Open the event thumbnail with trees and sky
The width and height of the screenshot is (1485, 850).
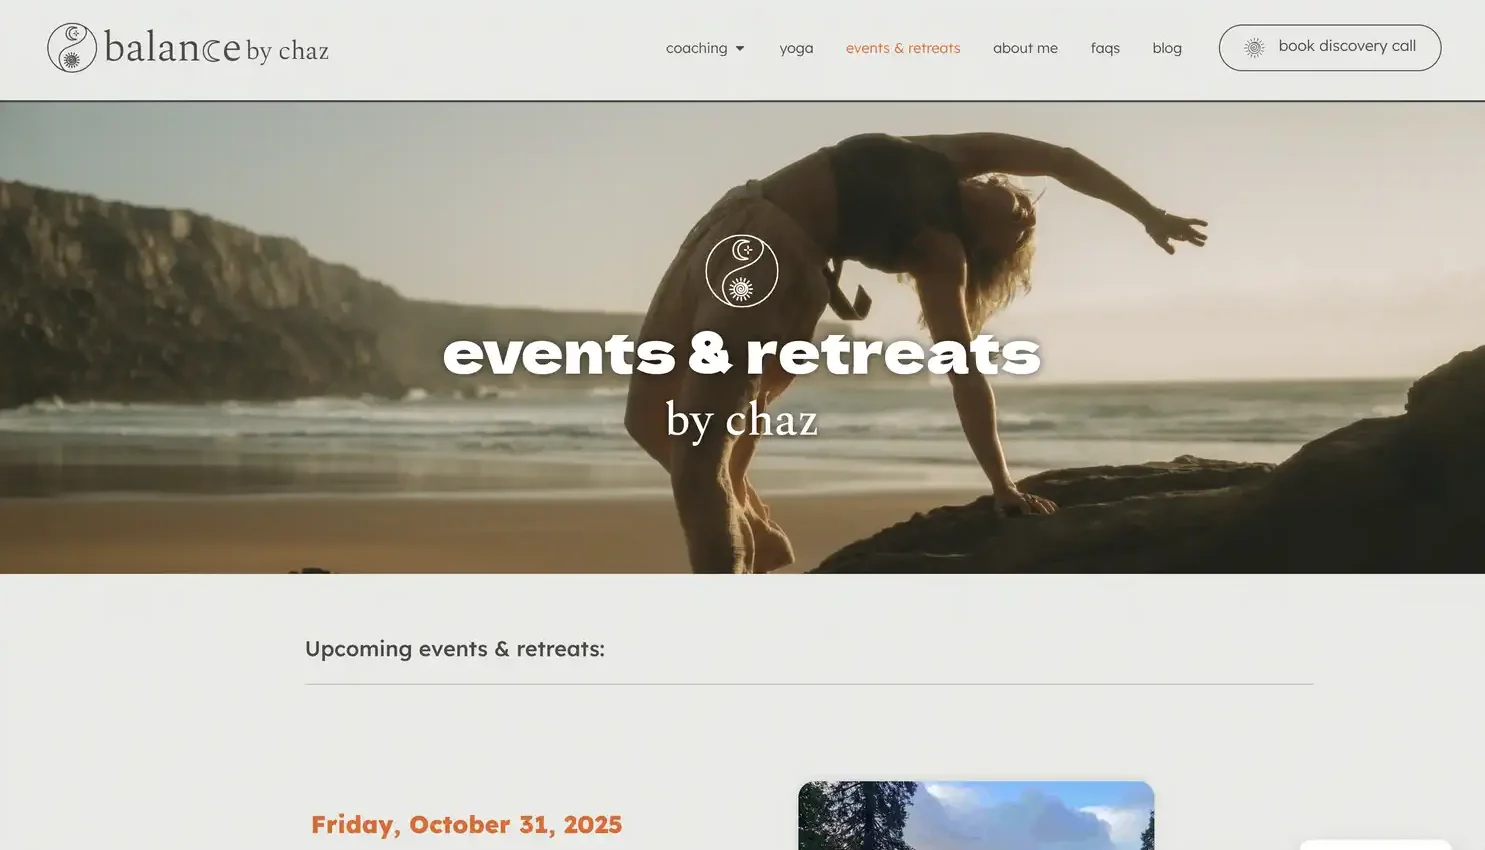tap(976, 816)
